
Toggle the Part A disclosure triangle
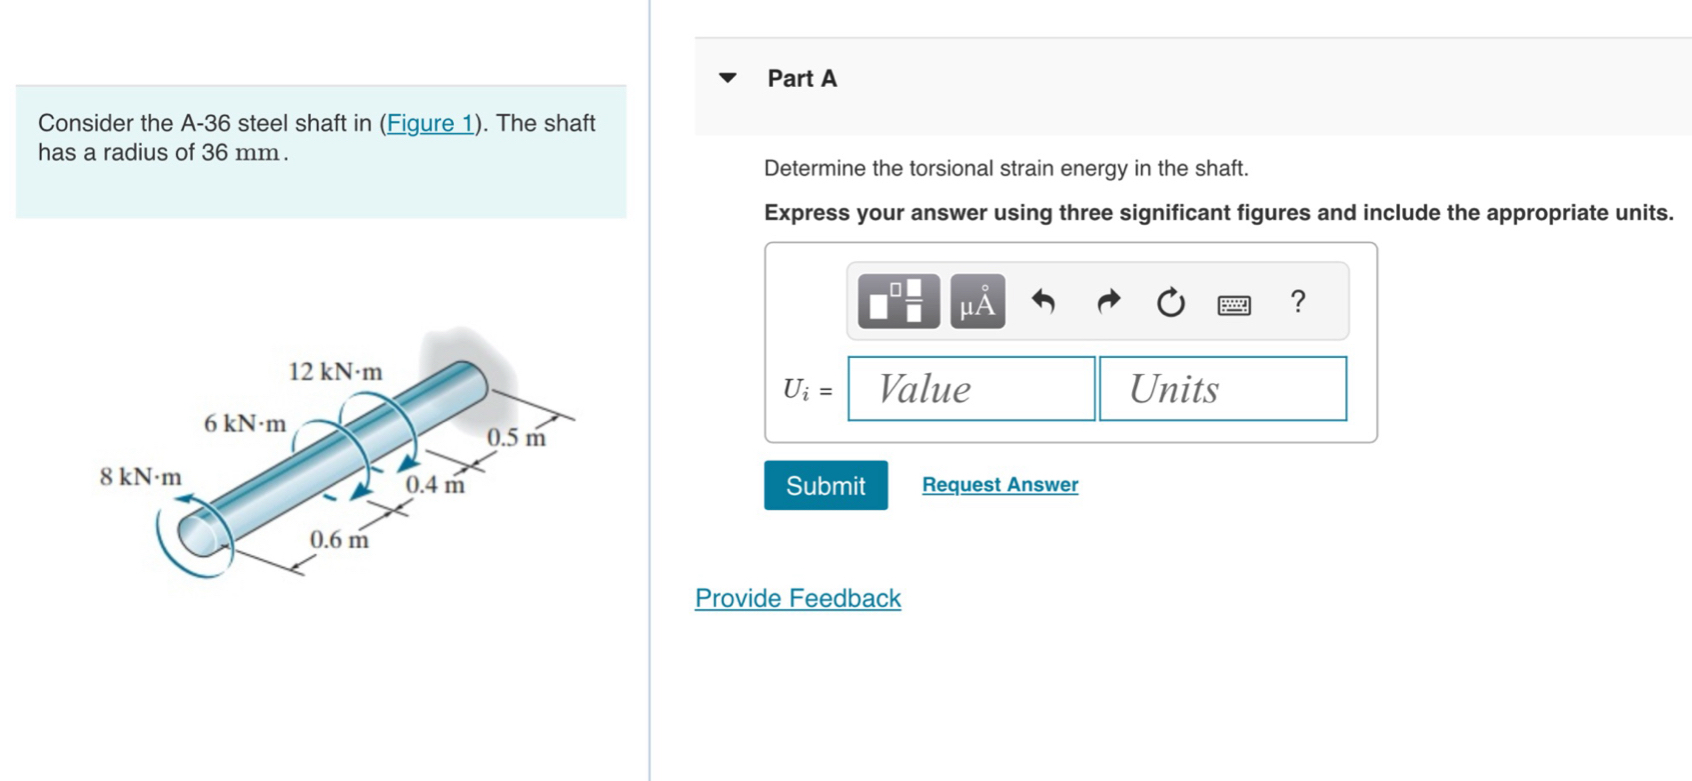click(x=727, y=78)
